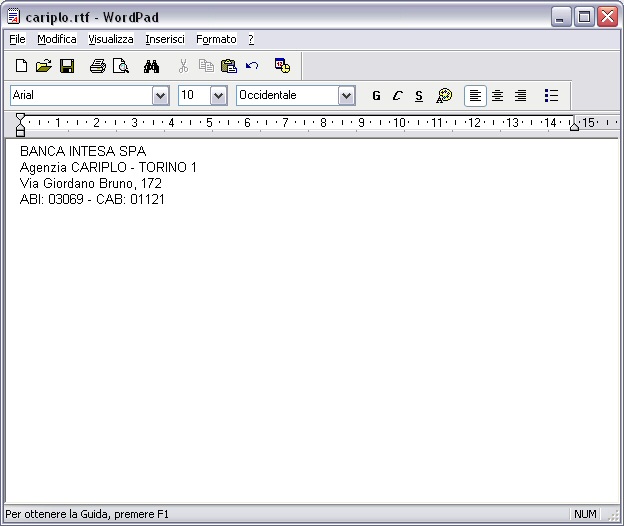Click the status bar text "Per ottenere la Guida"
This screenshot has width=624, height=526.
click(58, 514)
